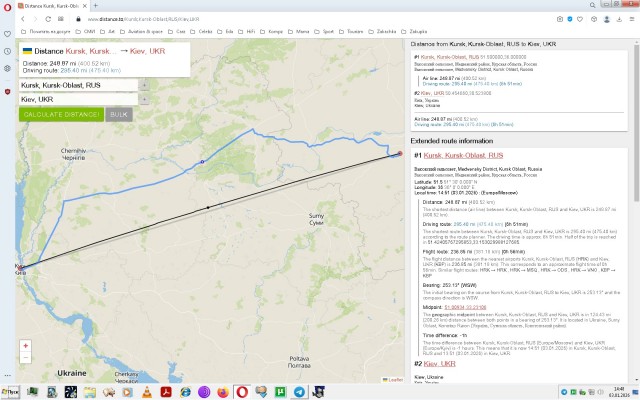Image resolution: width=640 pixels, height=400 pixels.
Task: Open sidebar three-dots setup
Action: pos(7,376)
